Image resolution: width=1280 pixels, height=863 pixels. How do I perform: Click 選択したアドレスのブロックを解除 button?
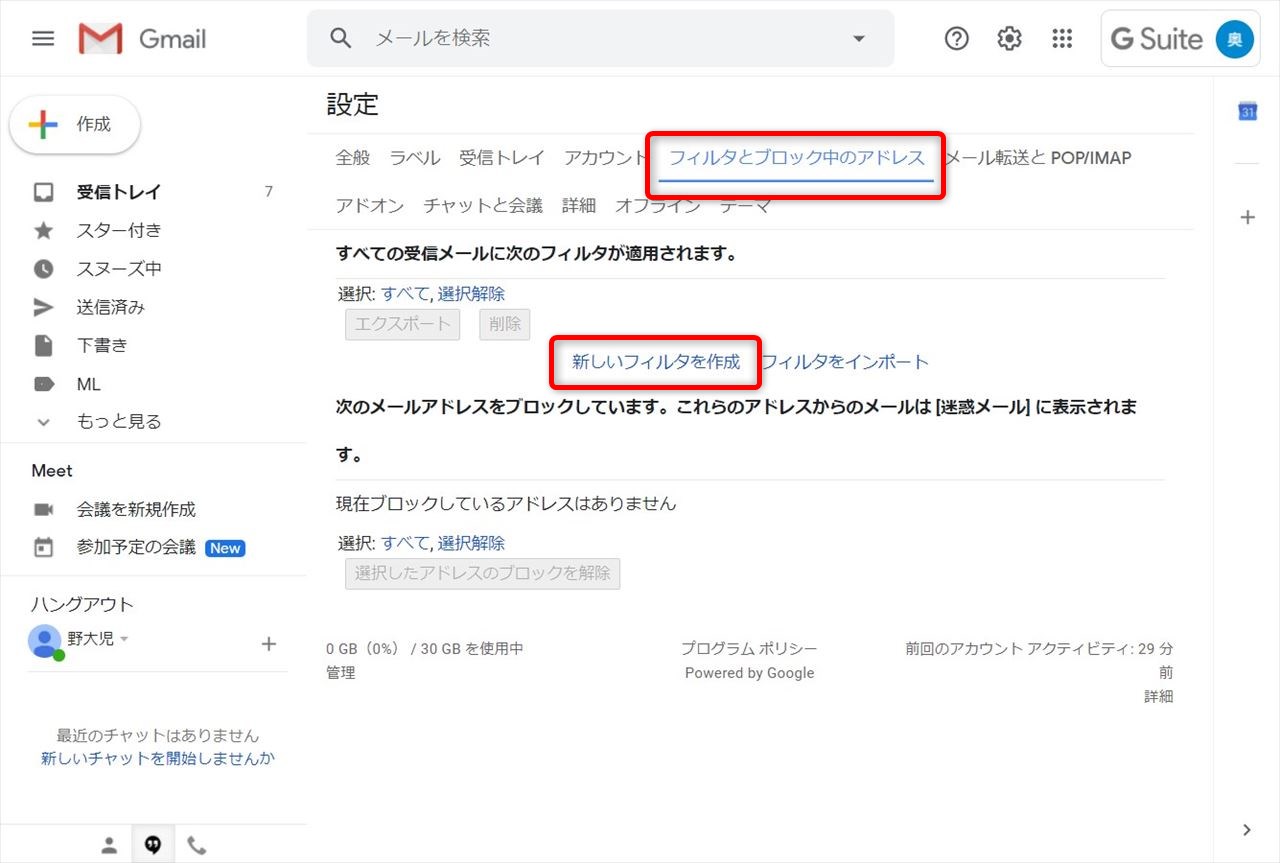483,573
